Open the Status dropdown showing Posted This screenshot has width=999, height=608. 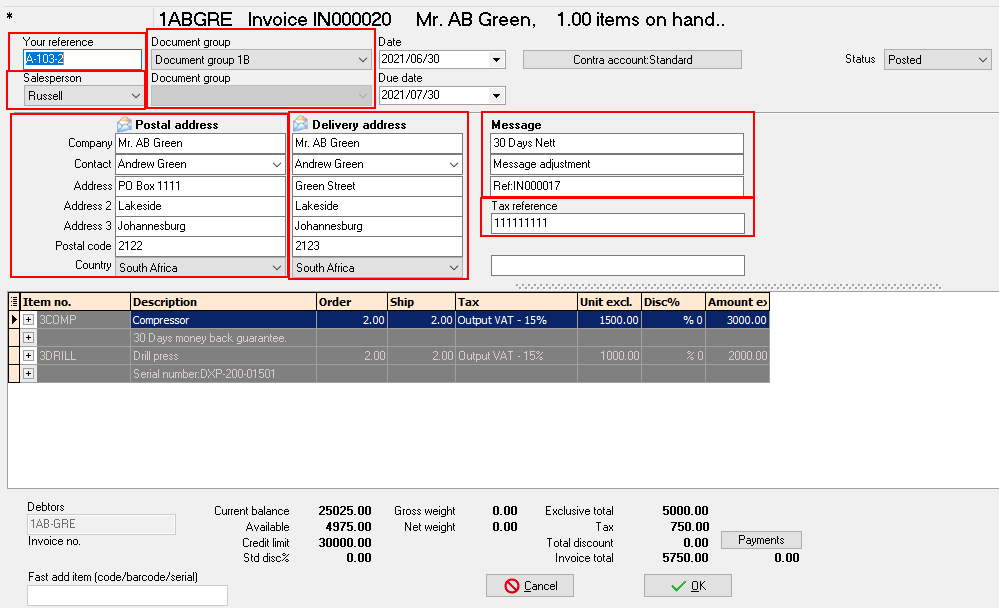(982, 60)
